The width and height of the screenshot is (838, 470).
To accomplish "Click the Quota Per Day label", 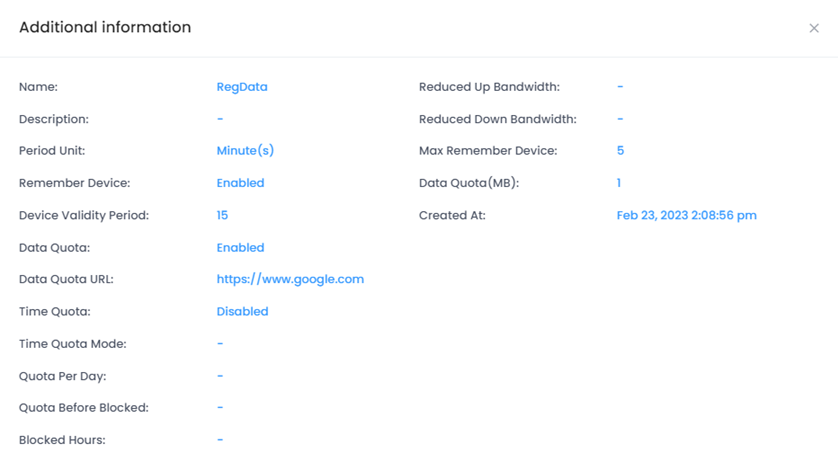I will pyautogui.click(x=62, y=376).
